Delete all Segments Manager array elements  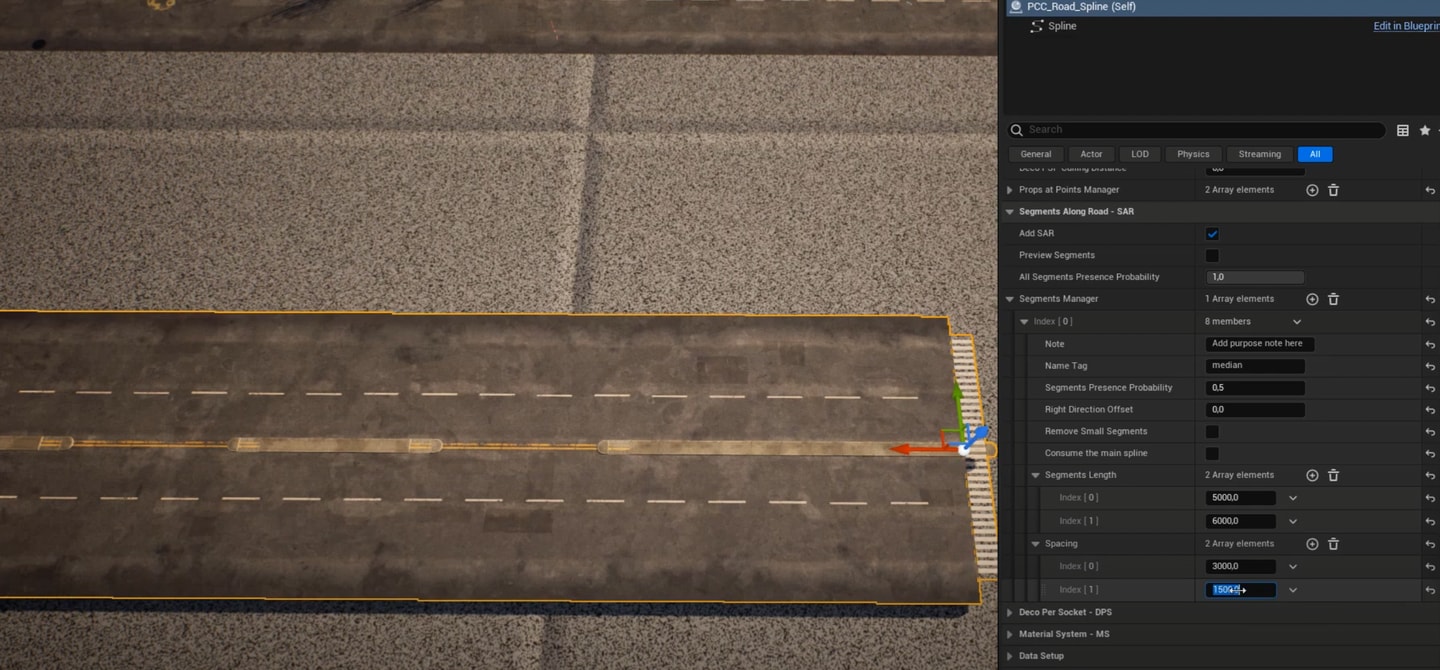click(1333, 299)
